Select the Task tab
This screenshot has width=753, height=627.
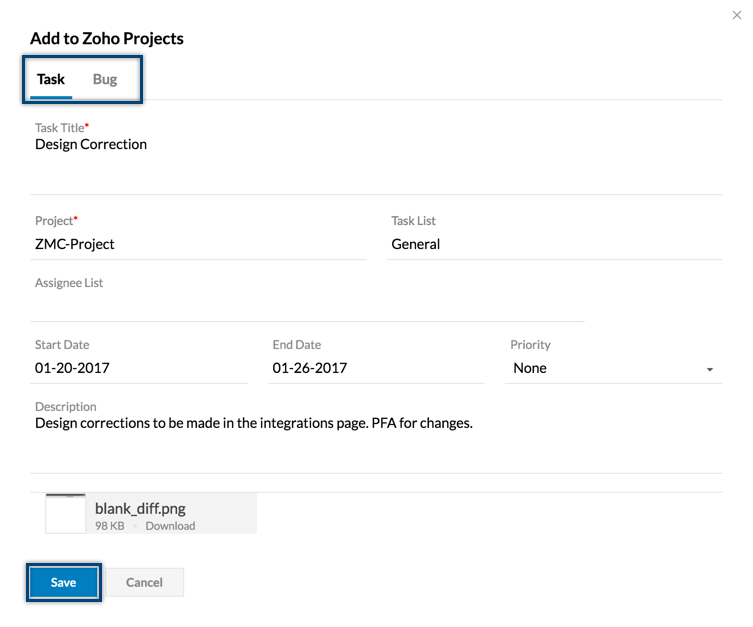pos(51,79)
